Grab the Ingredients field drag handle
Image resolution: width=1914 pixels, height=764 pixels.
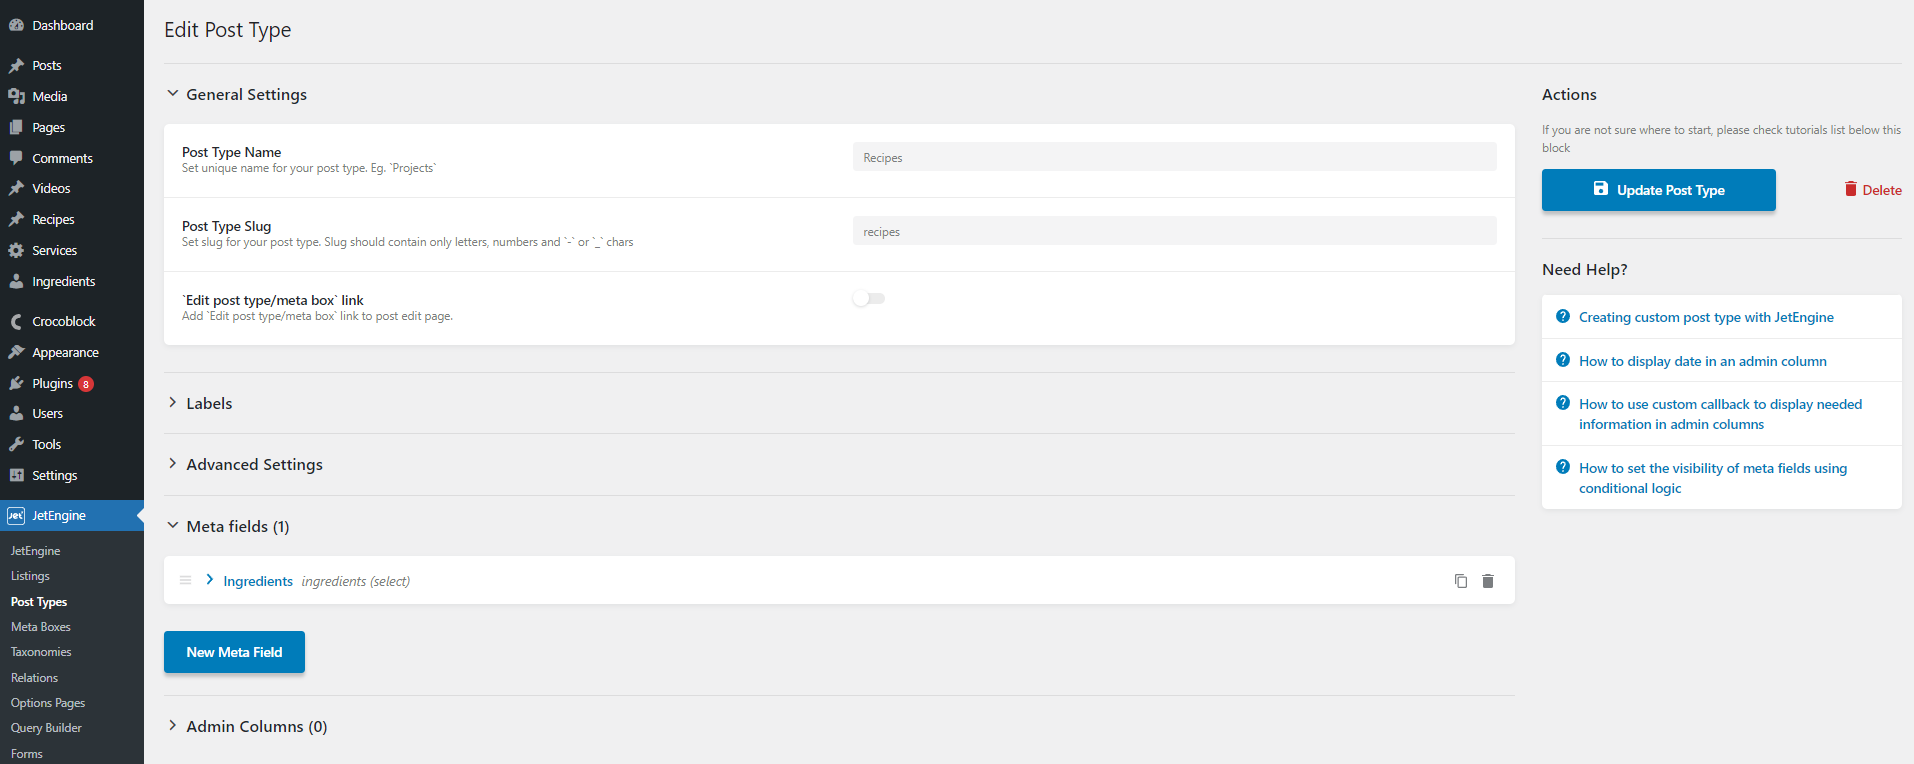(185, 580)
